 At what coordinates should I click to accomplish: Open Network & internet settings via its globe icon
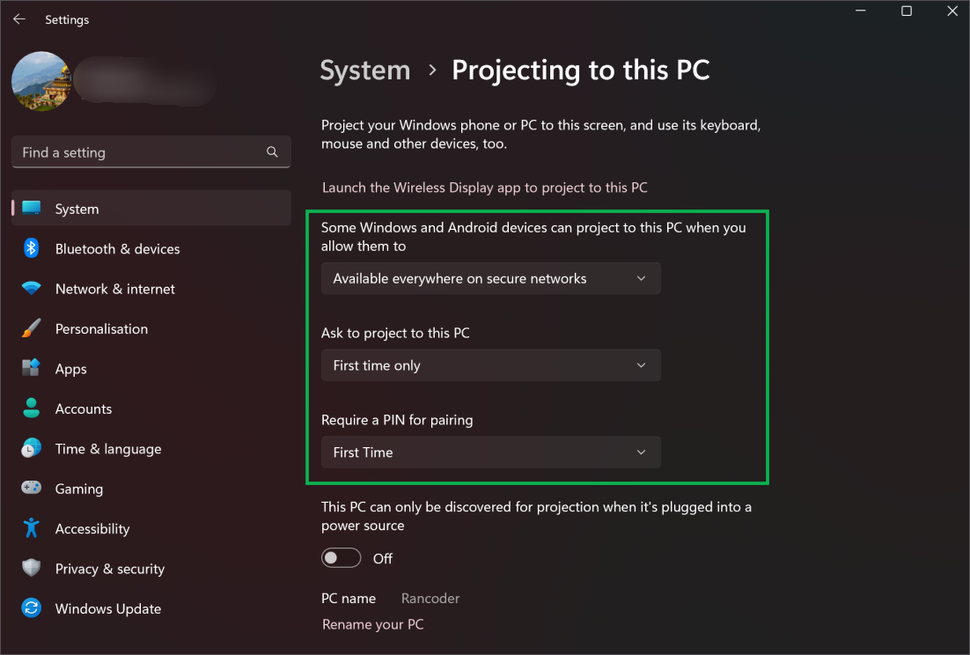coord(29,288)
